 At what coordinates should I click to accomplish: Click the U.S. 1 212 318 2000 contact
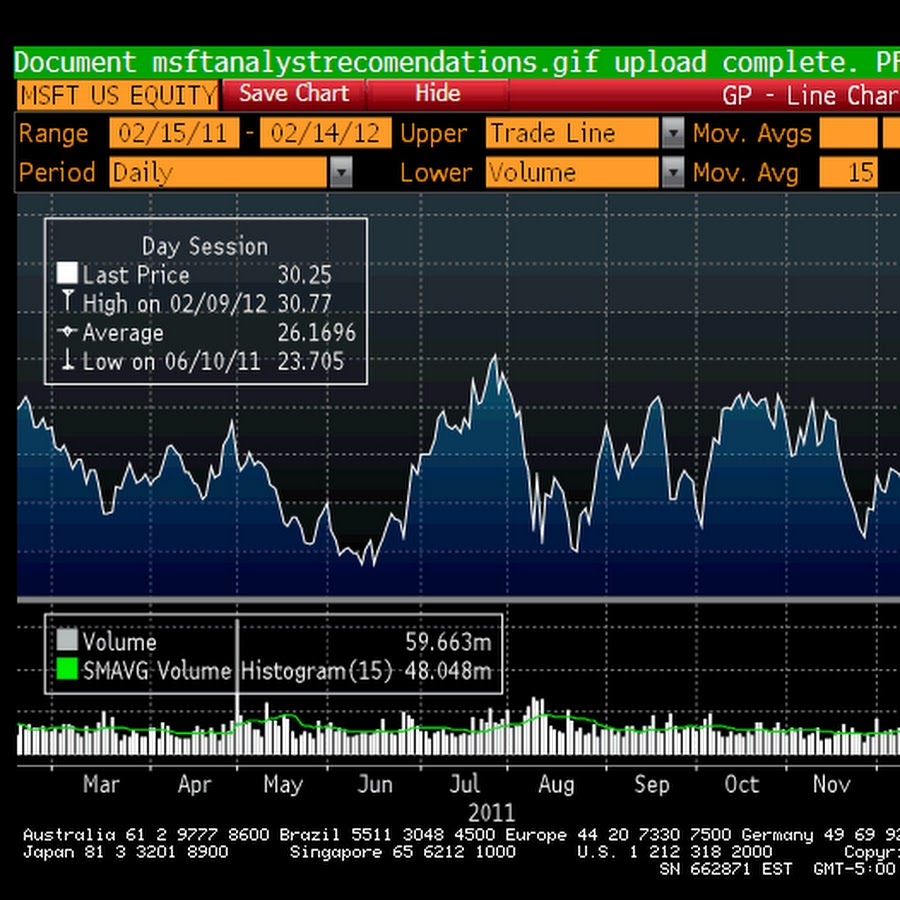coord(676,852)
